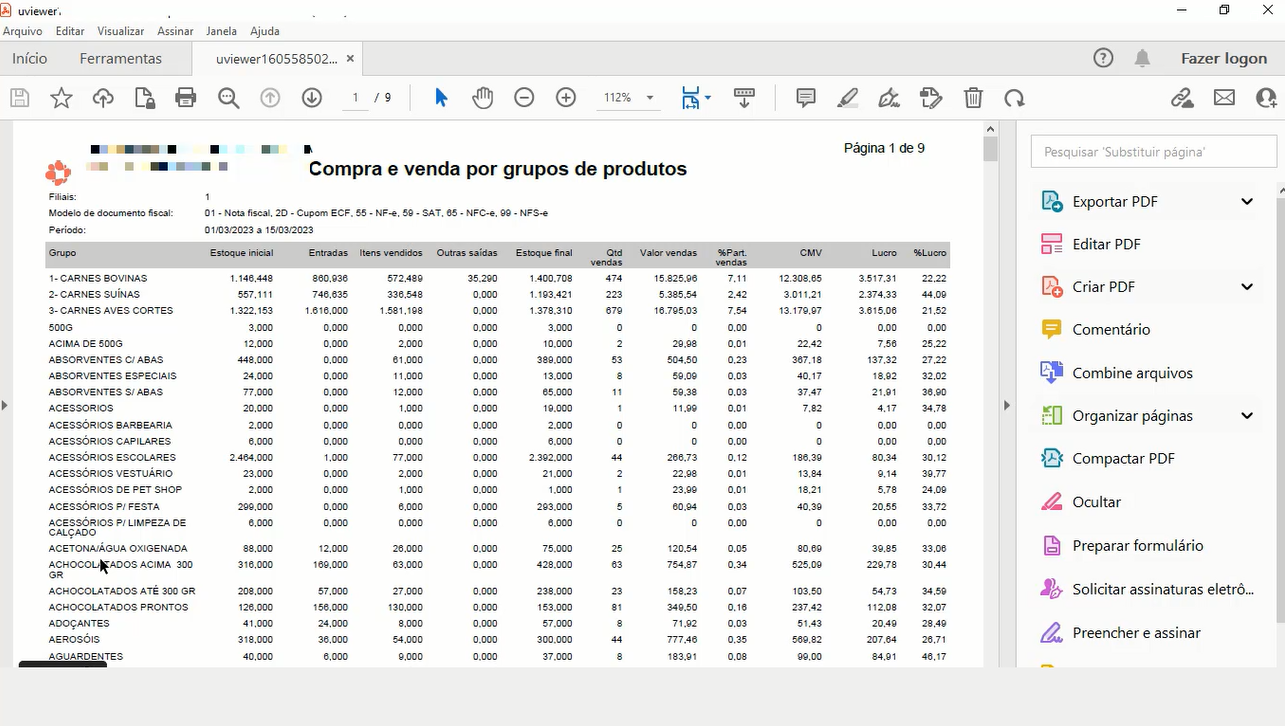Open the help question mark icon
The height and width of the screenshot is (726, 1285).
tap(1103, 58)
